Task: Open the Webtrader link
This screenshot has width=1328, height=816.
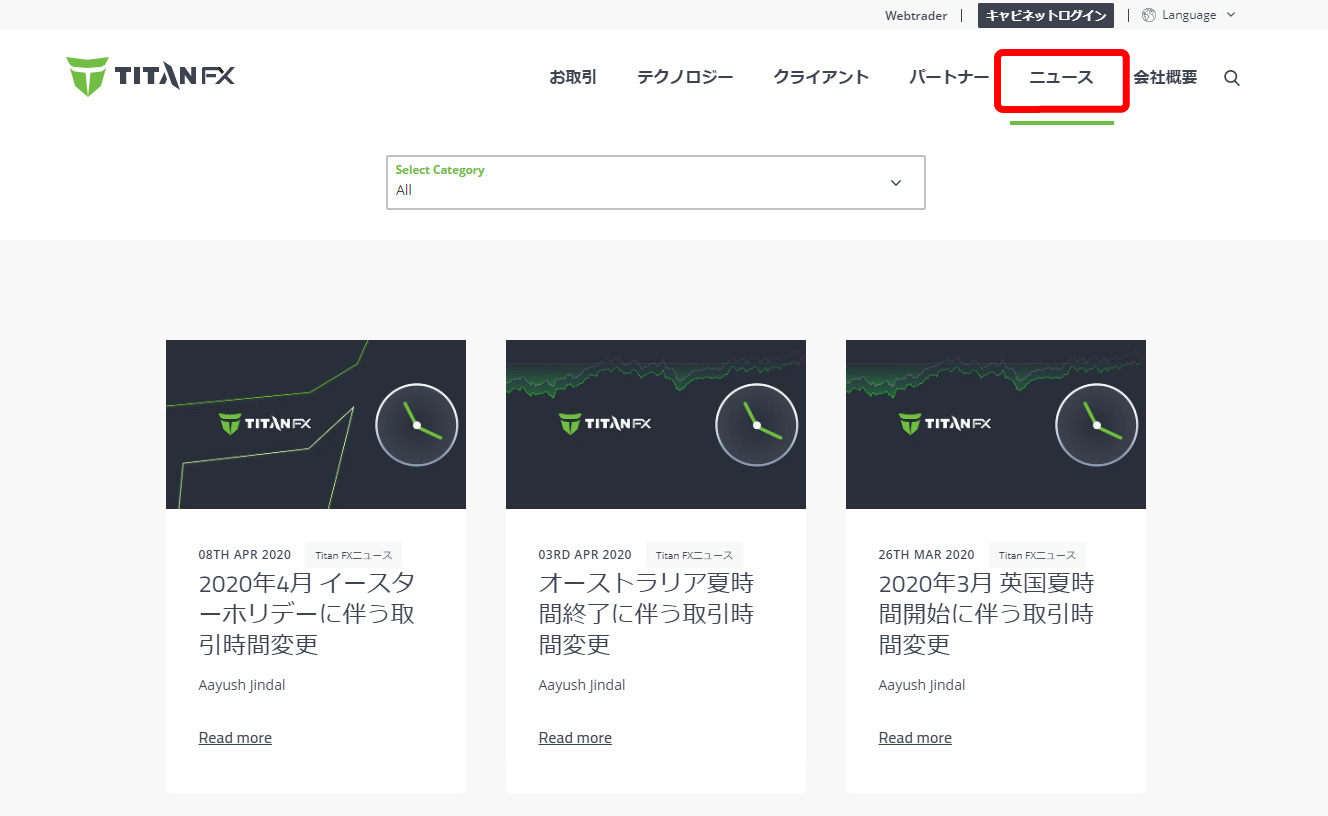Action: (916, 15)
